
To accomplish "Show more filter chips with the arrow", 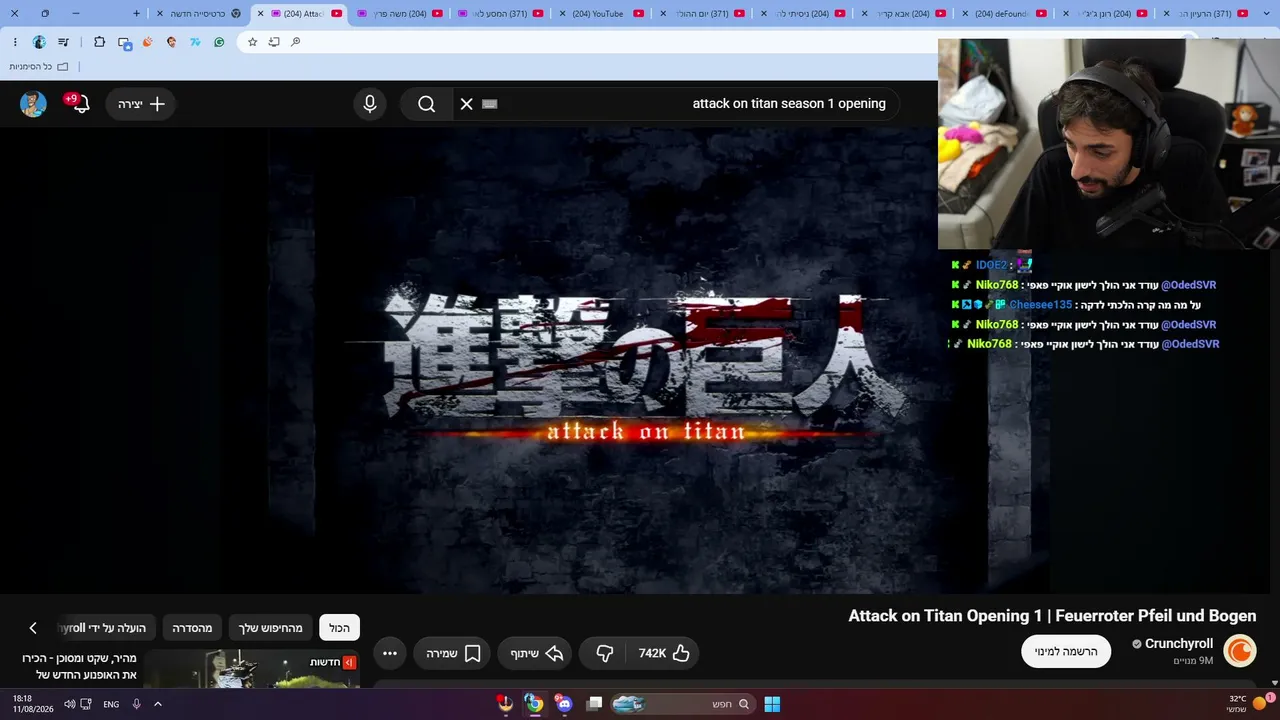I will 33,628.
